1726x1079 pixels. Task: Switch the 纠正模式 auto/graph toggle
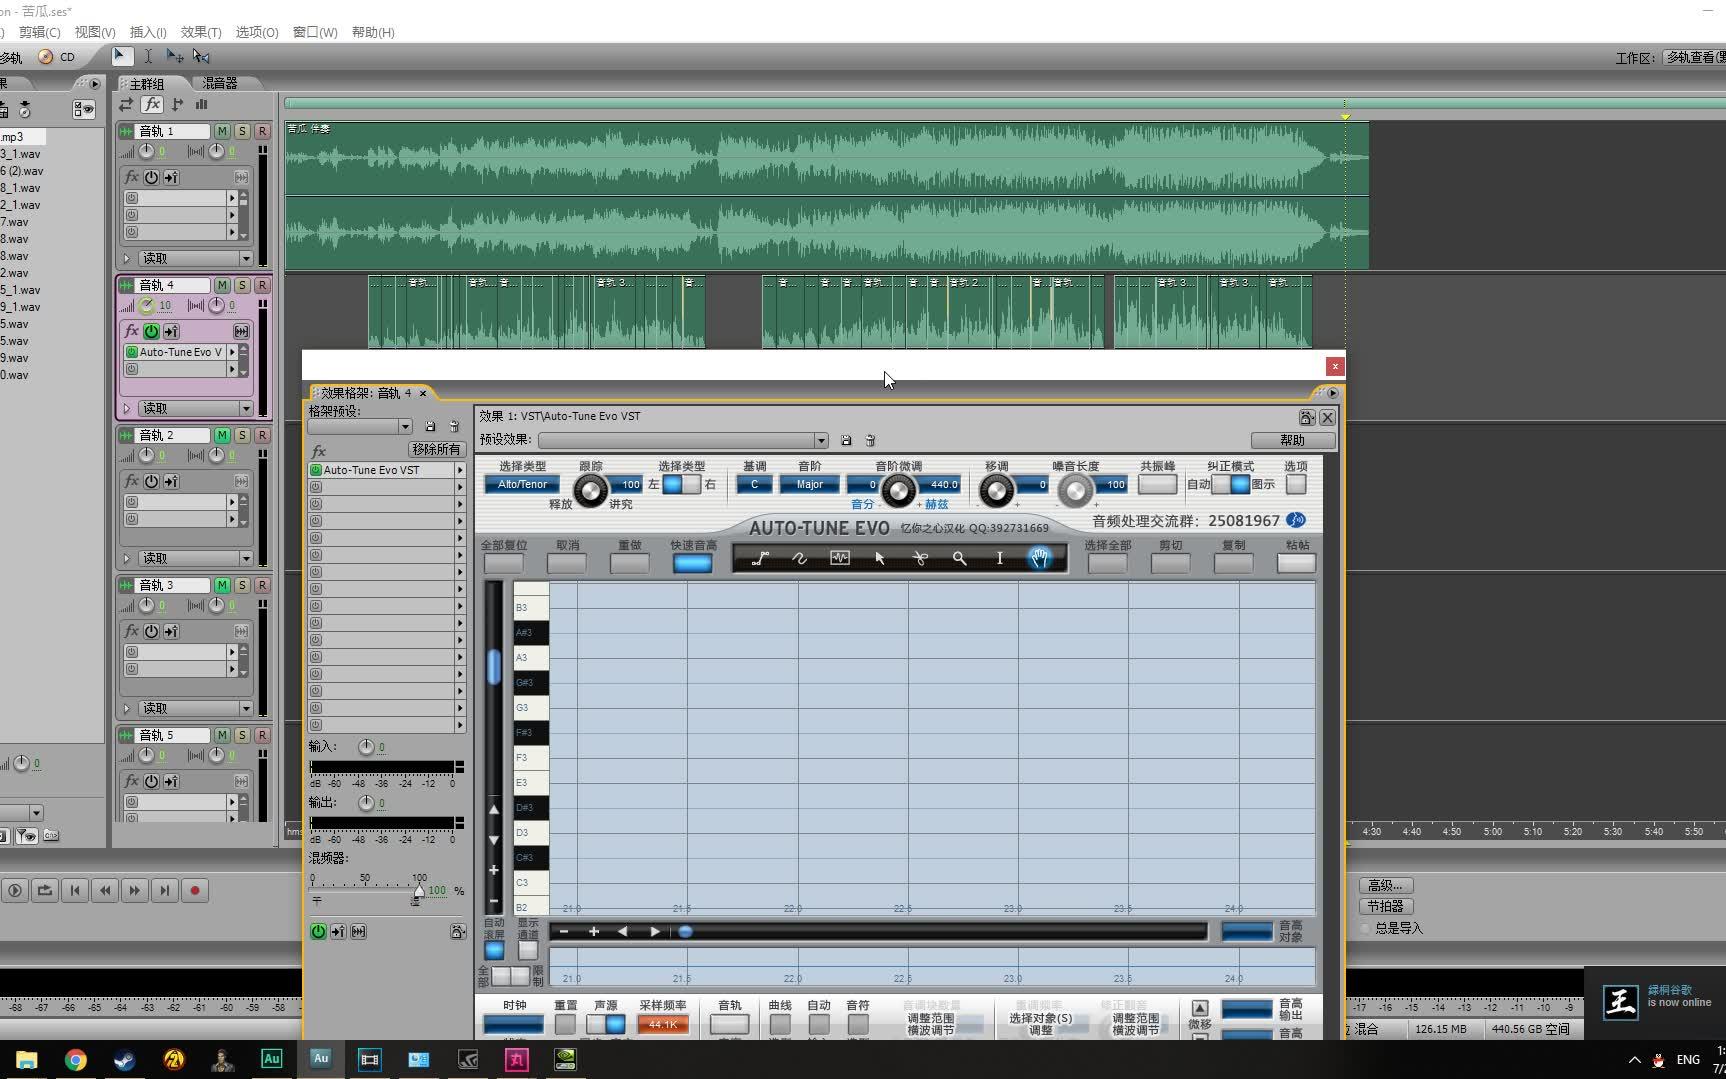1231,484
